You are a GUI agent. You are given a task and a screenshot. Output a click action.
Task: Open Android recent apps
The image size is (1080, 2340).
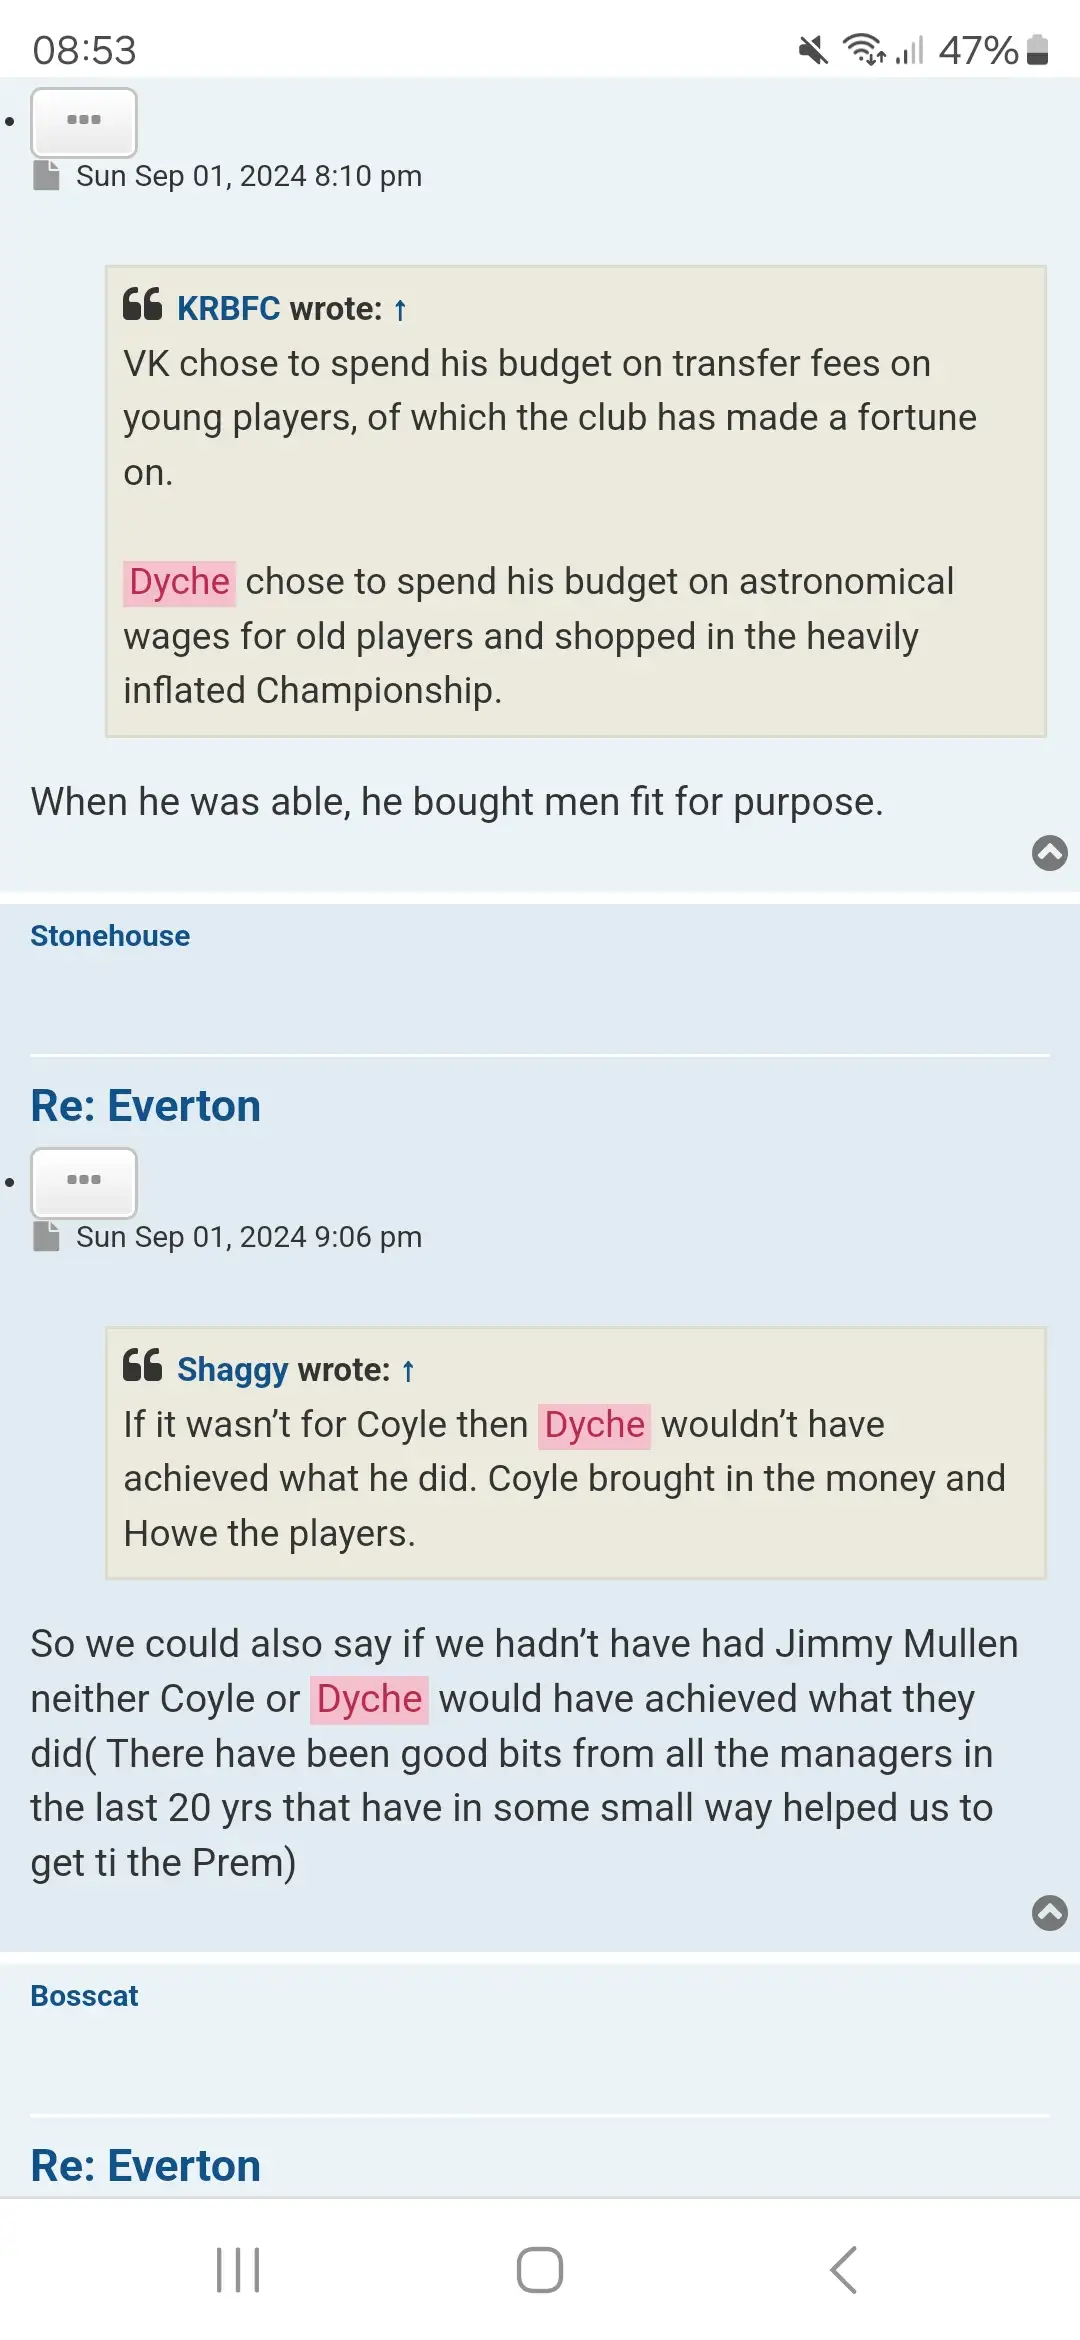click(x=238, y=2270)
